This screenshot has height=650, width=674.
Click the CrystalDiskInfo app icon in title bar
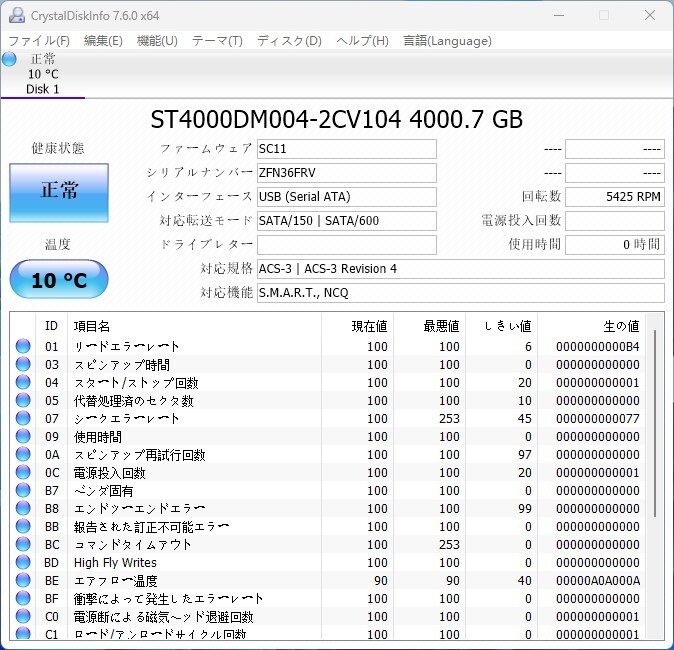pyautogui.click(x=17, y=15)
